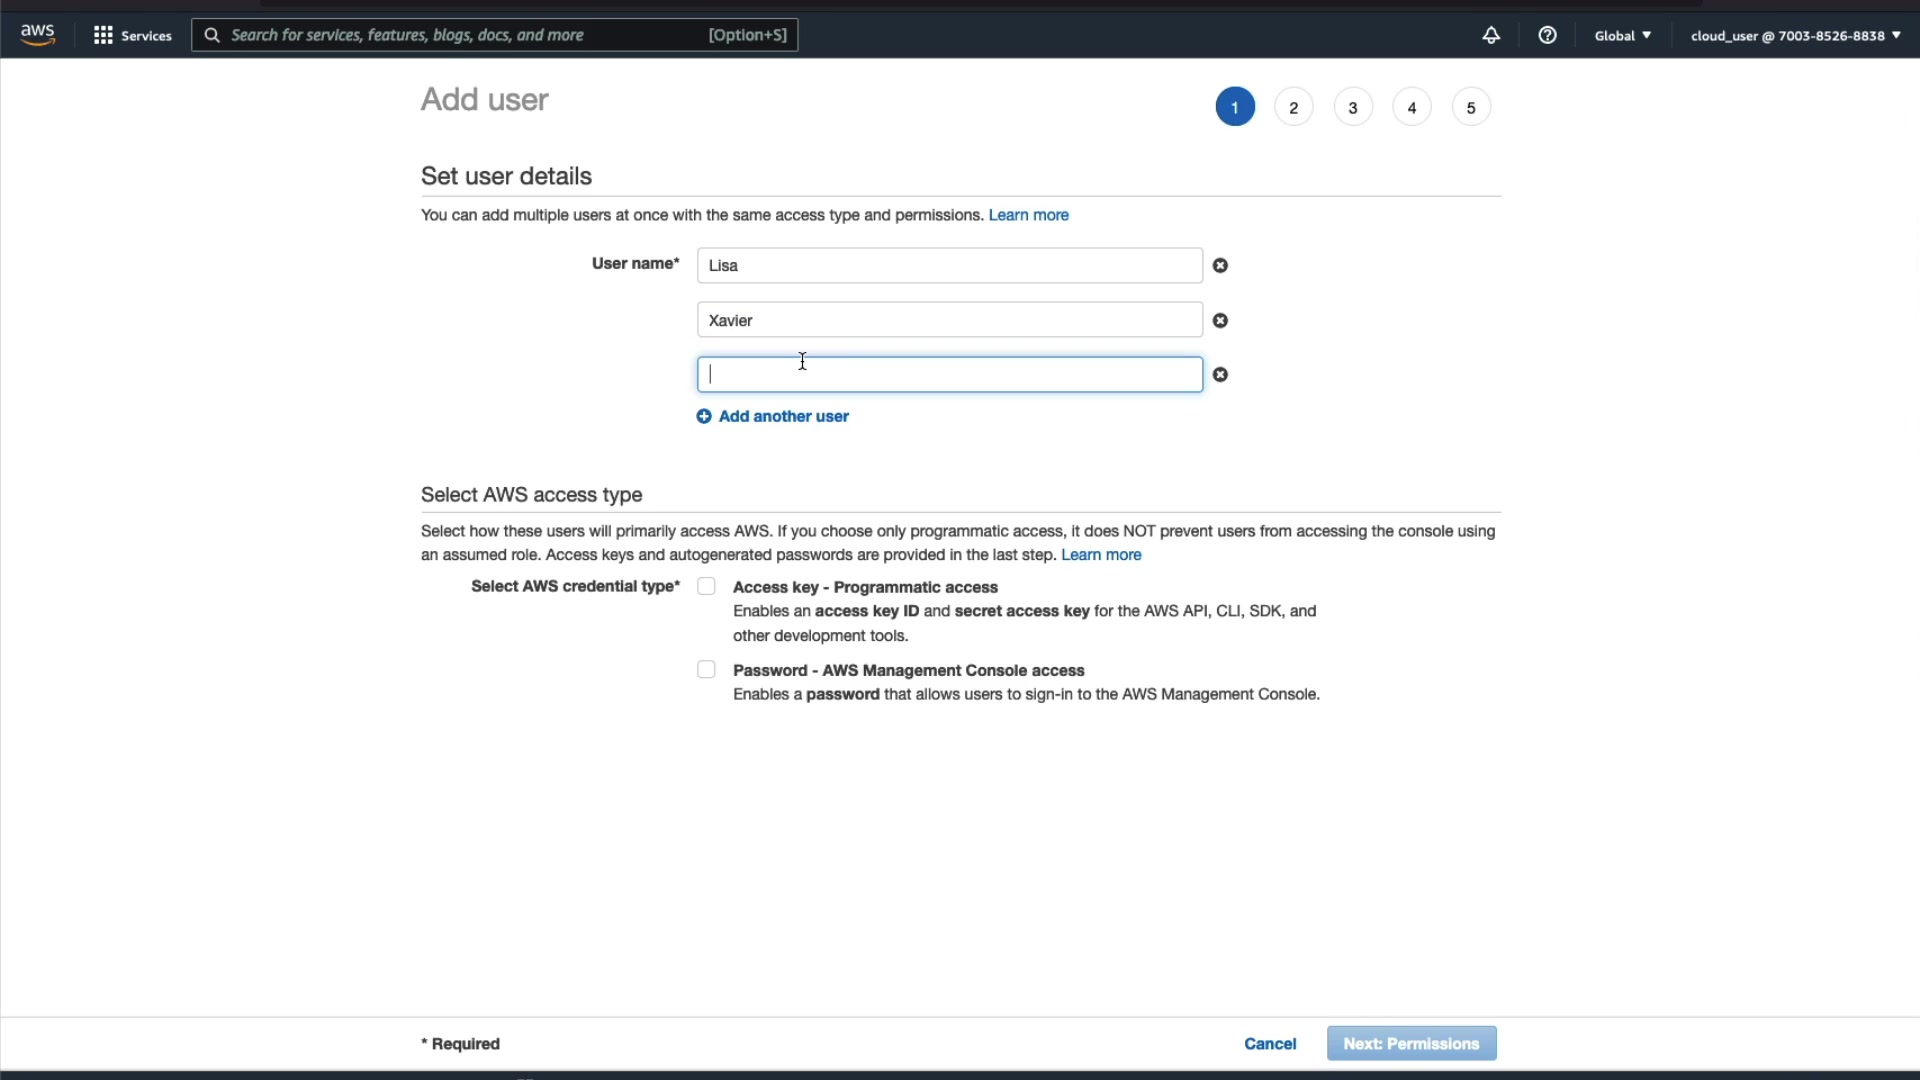
Task: Remove the Xavier user name row
Action: point(1220,321)
